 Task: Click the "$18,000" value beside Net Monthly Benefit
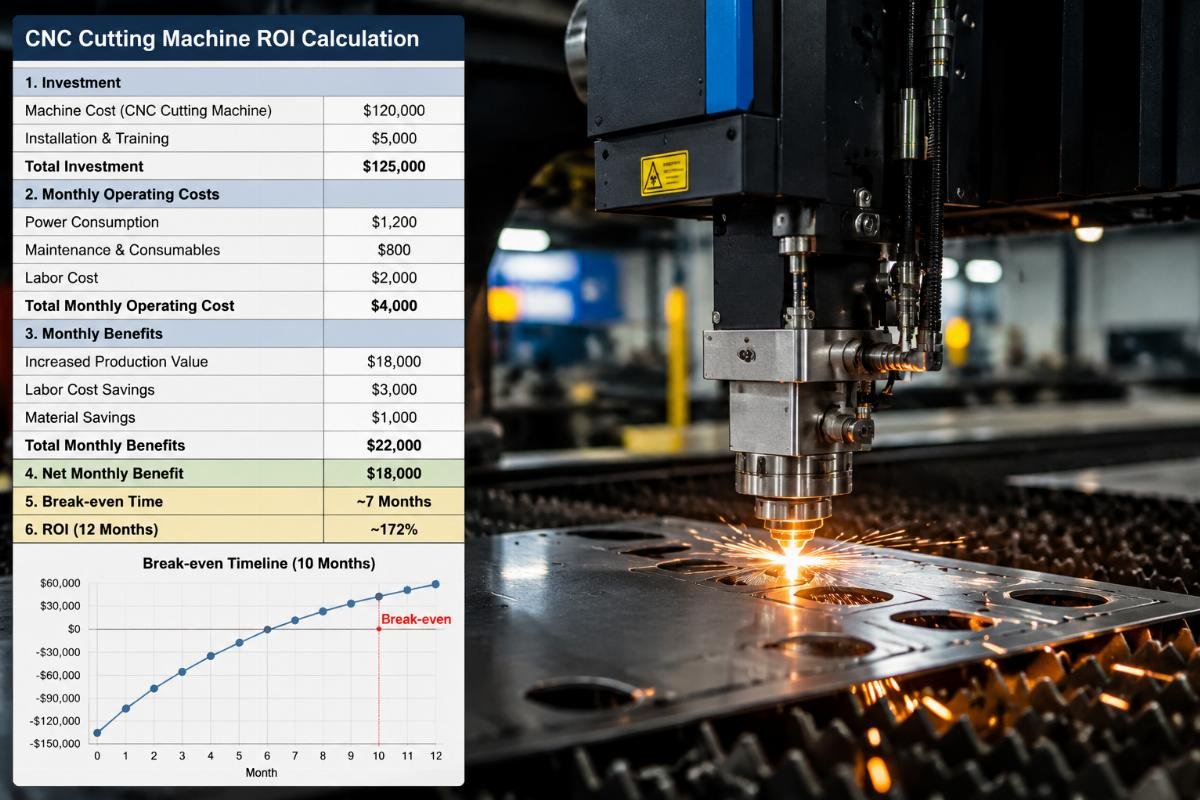pyautogui.click(x=394, y=474)
